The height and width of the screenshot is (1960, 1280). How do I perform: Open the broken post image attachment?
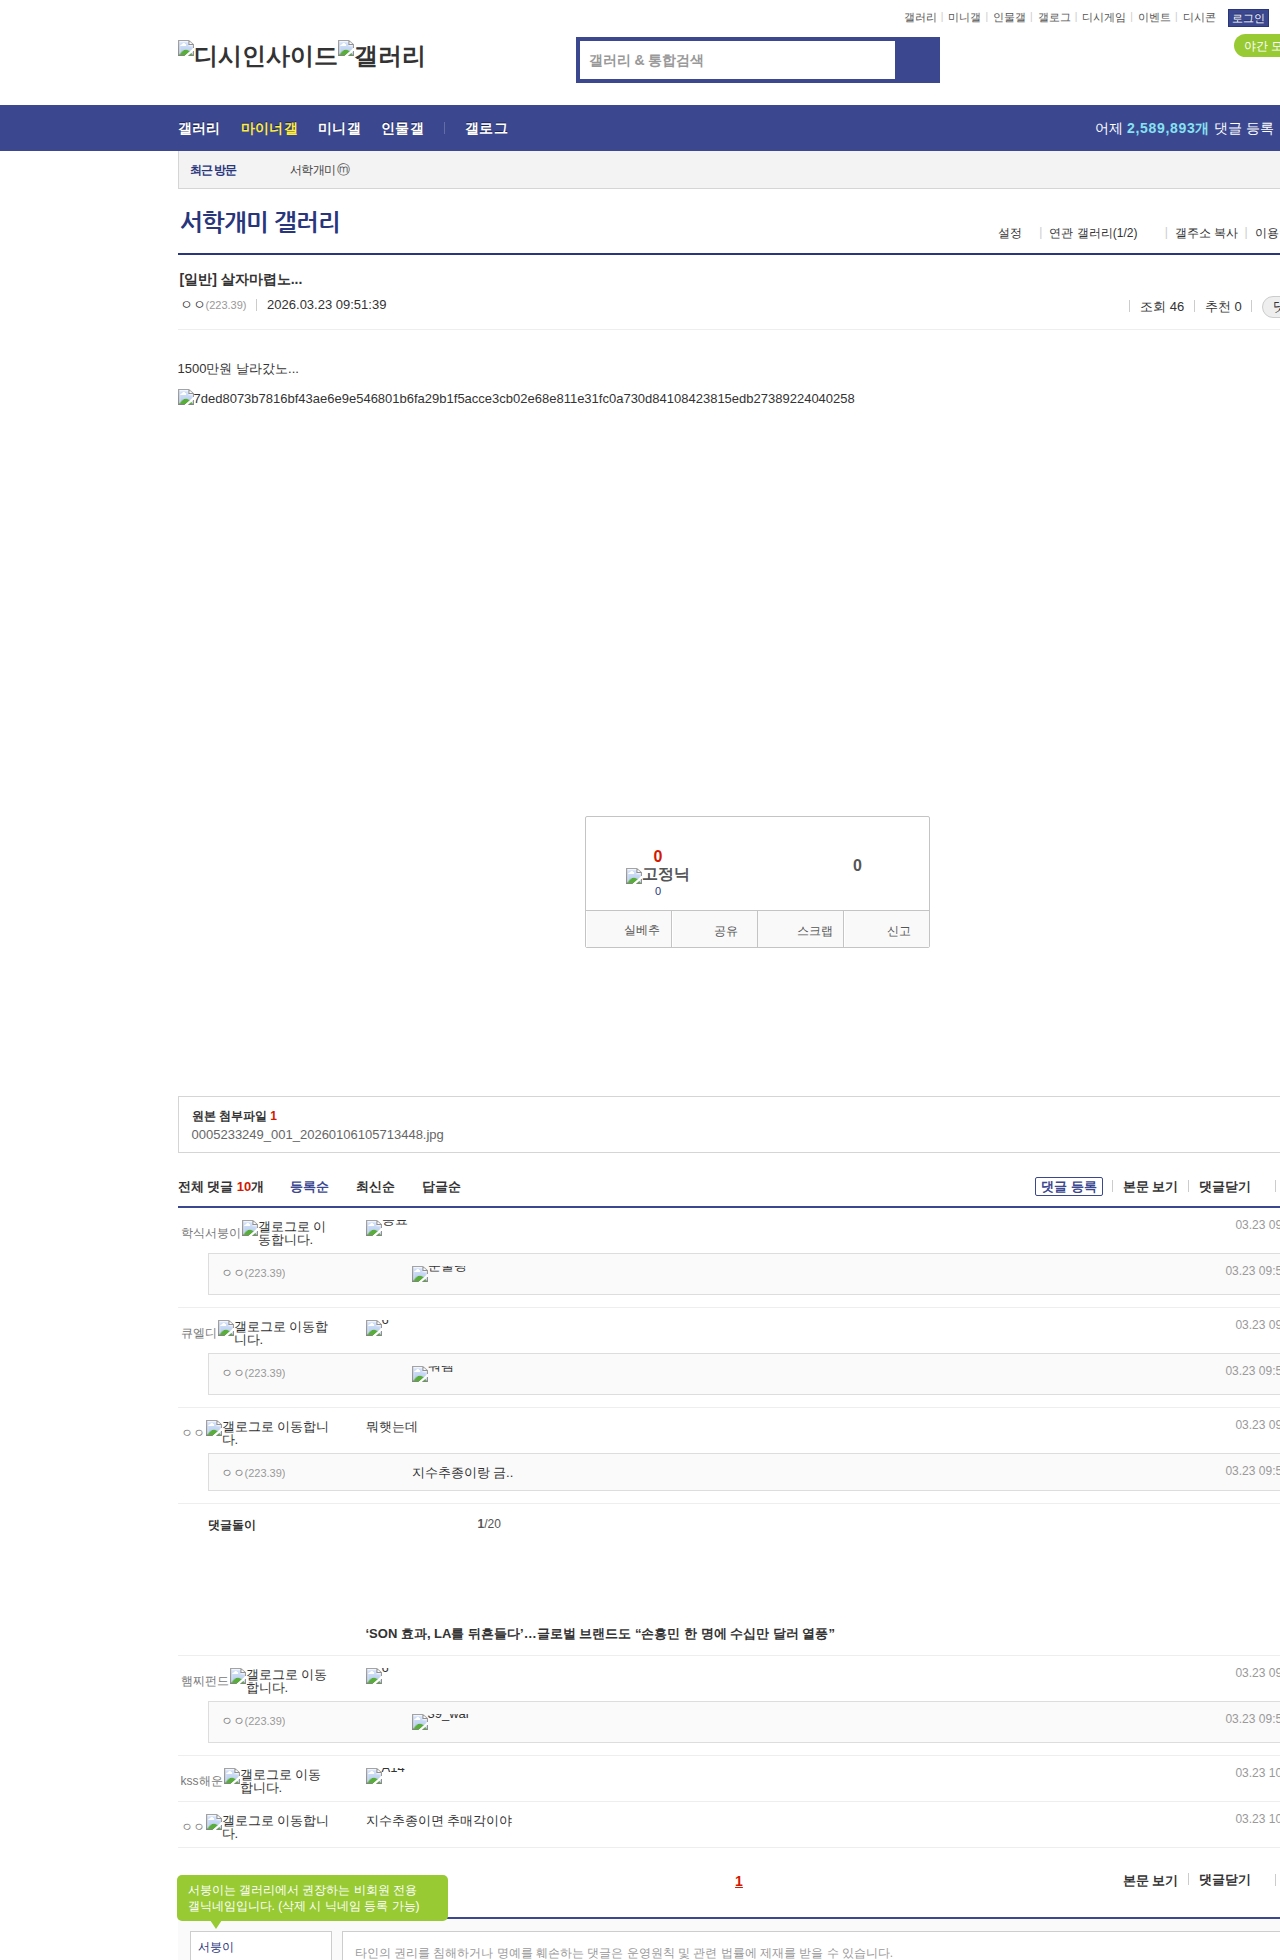pos(516,398)
